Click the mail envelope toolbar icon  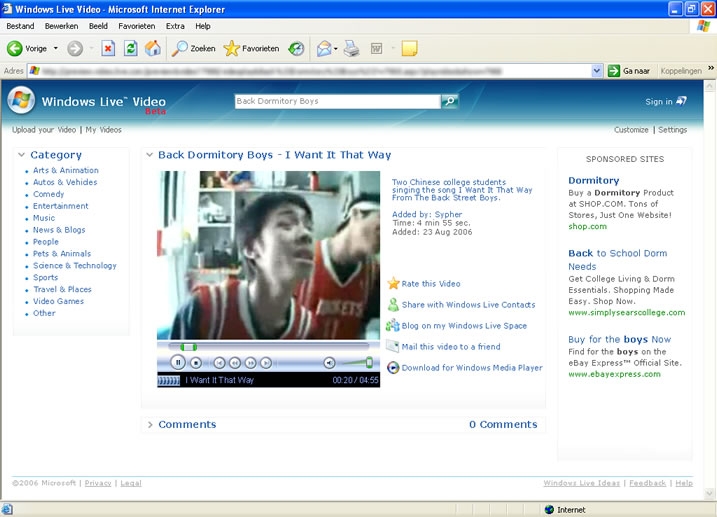tap(324, 48)
